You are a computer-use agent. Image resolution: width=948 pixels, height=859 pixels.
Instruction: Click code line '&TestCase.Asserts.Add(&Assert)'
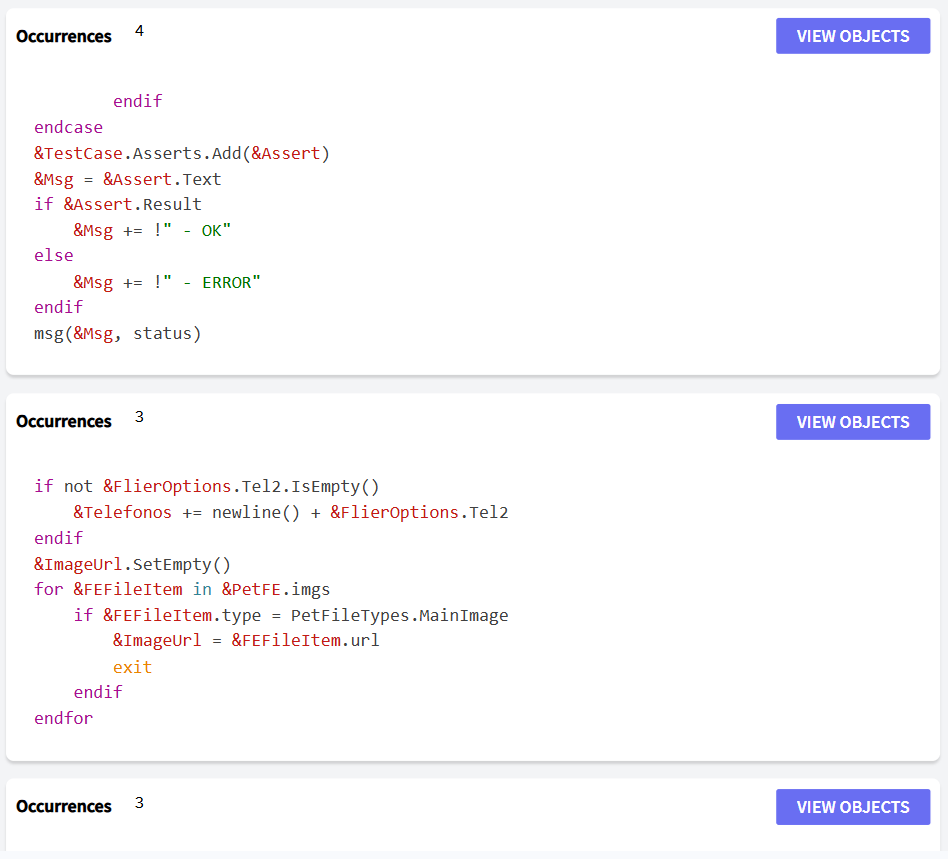pyautogui.click(x=182, y=154)
